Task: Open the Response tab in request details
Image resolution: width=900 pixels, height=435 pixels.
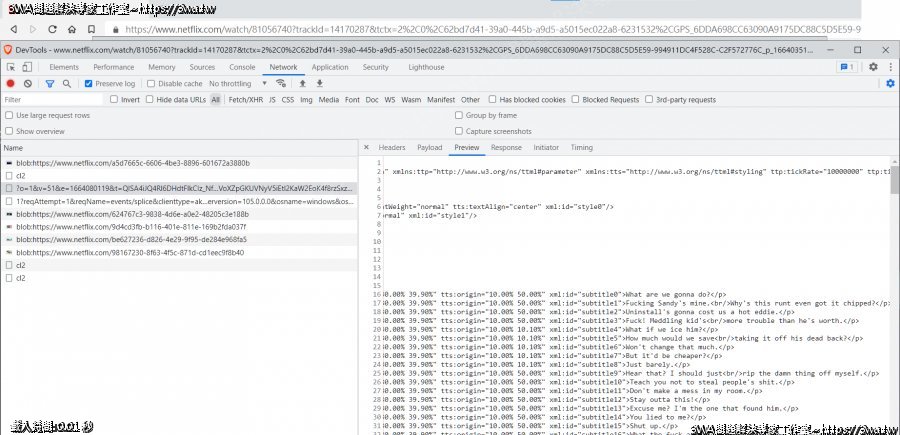Action: (505, 147)
